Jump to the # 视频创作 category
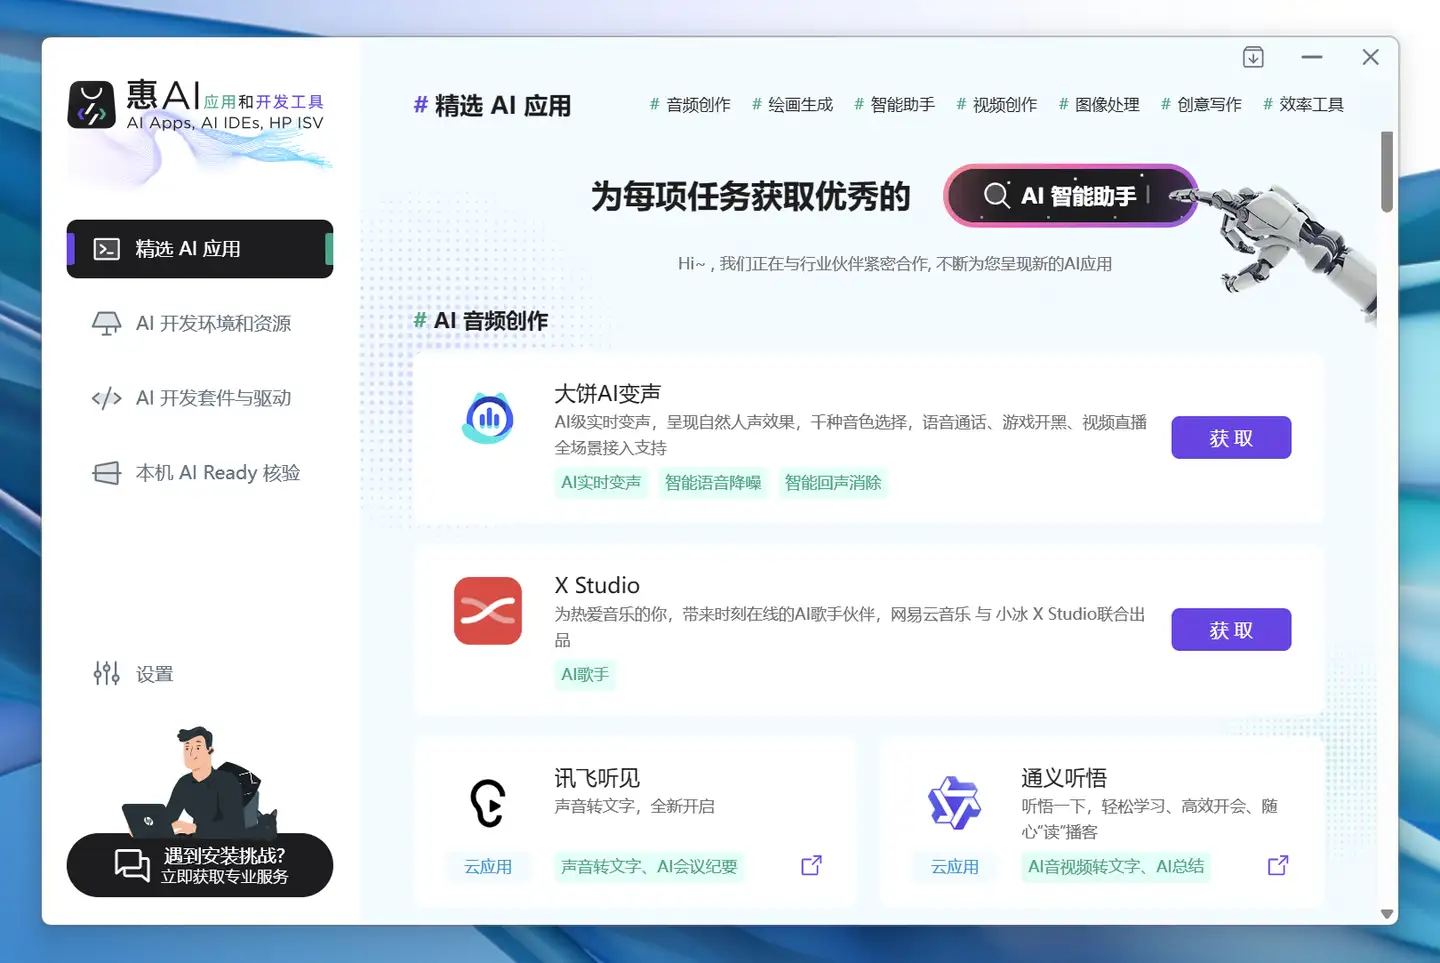The height and width of the screenshot is (963, 1440). 996,104
